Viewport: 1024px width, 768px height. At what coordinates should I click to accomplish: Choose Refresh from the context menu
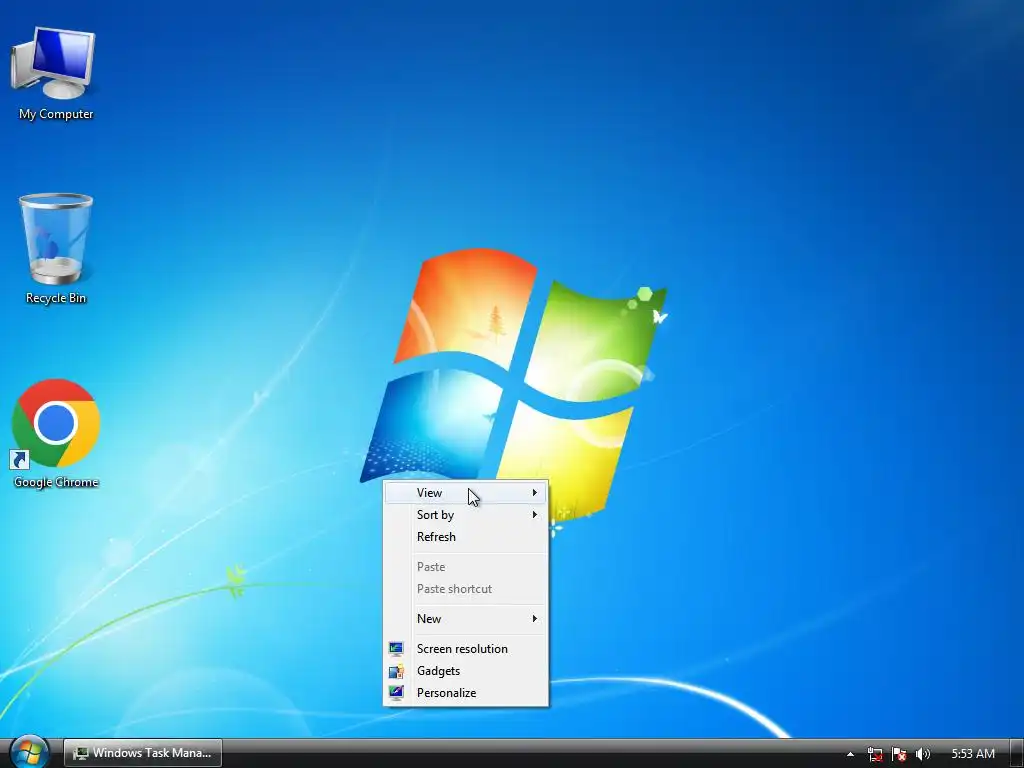[x=466, y=537]
